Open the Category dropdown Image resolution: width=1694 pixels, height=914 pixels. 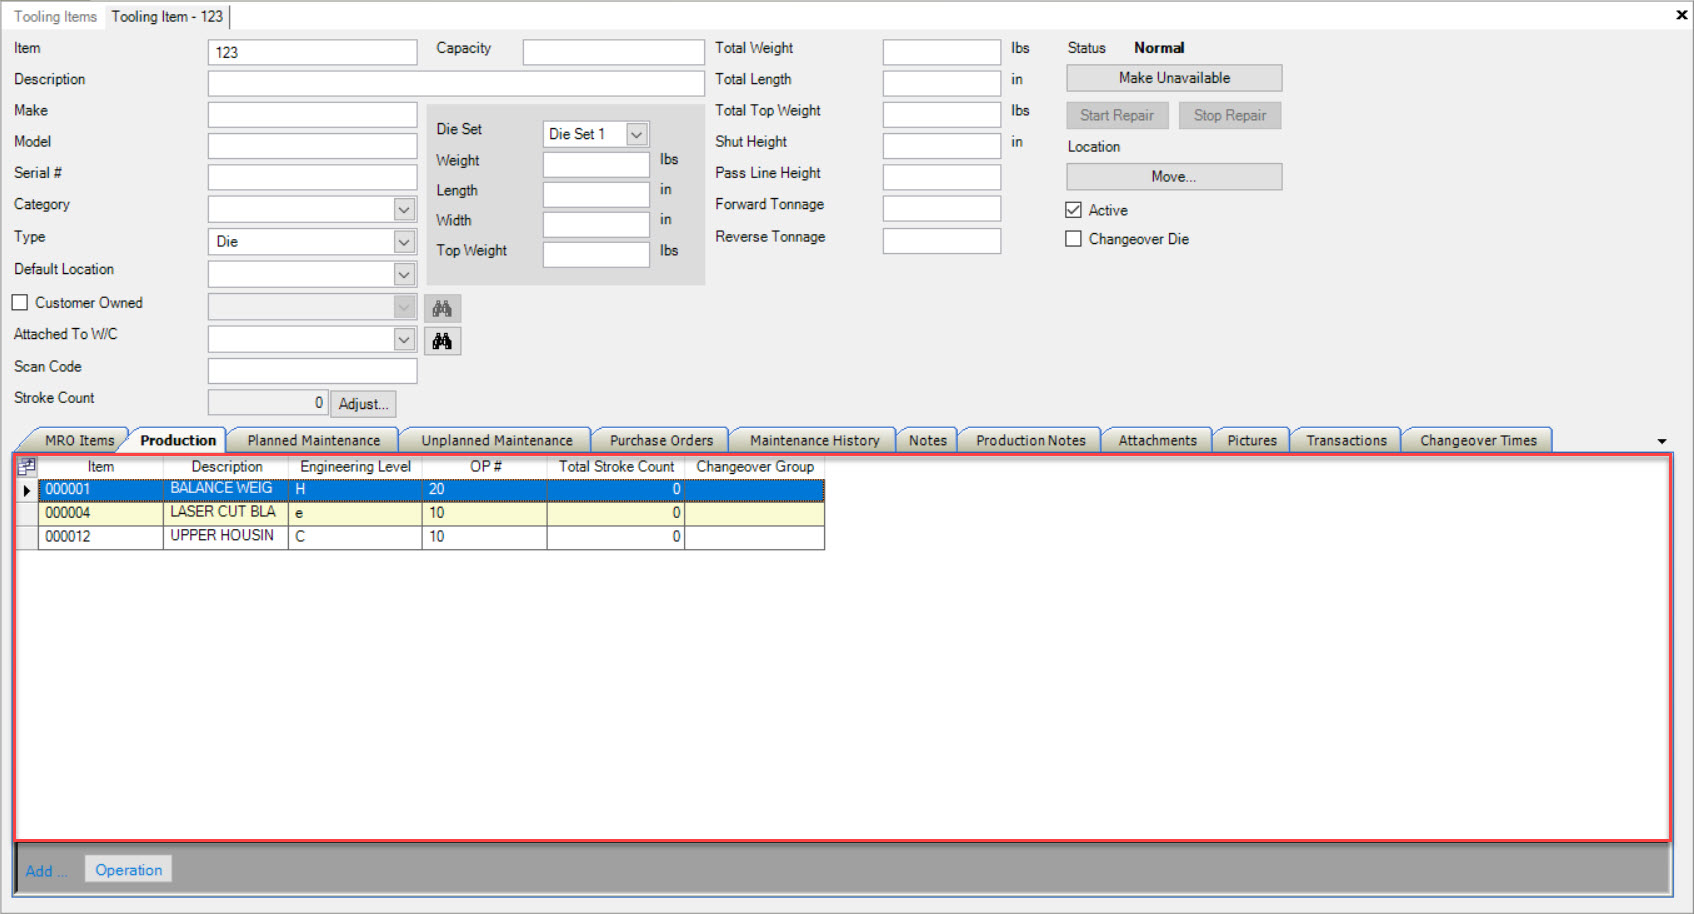pyautogui.click(x=404, y=209)
